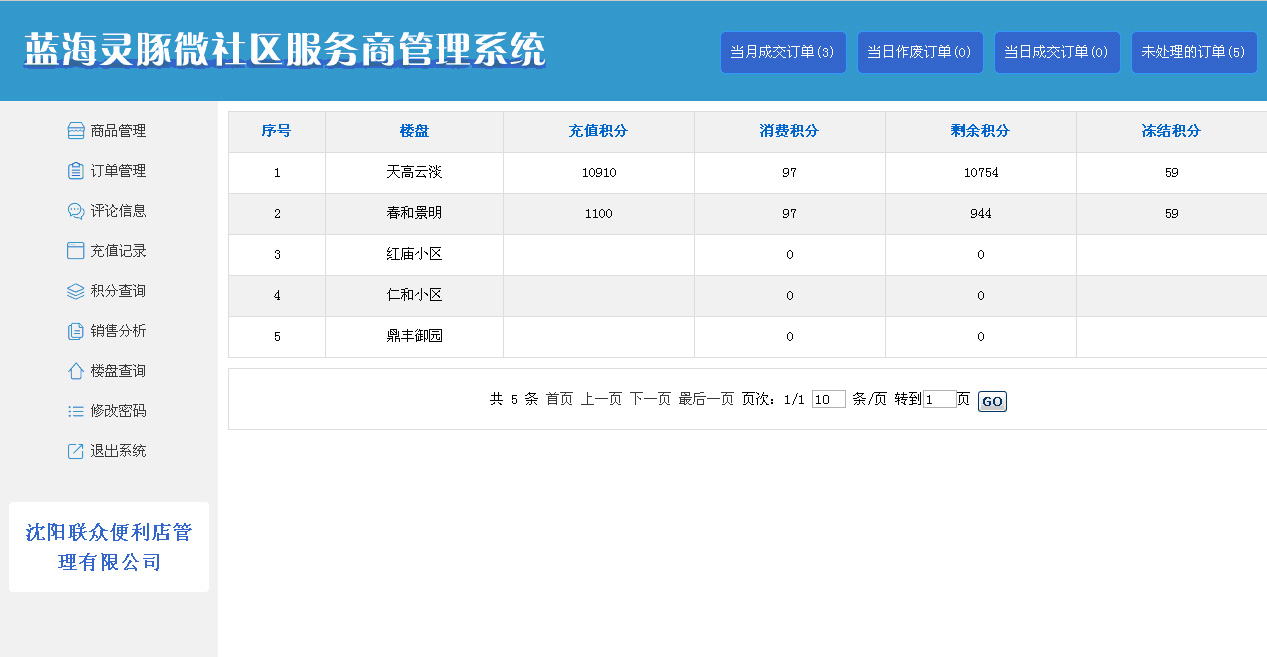Choose 修改密码 in the sidebar
1267x657 pixels.
tap(118, 411)
